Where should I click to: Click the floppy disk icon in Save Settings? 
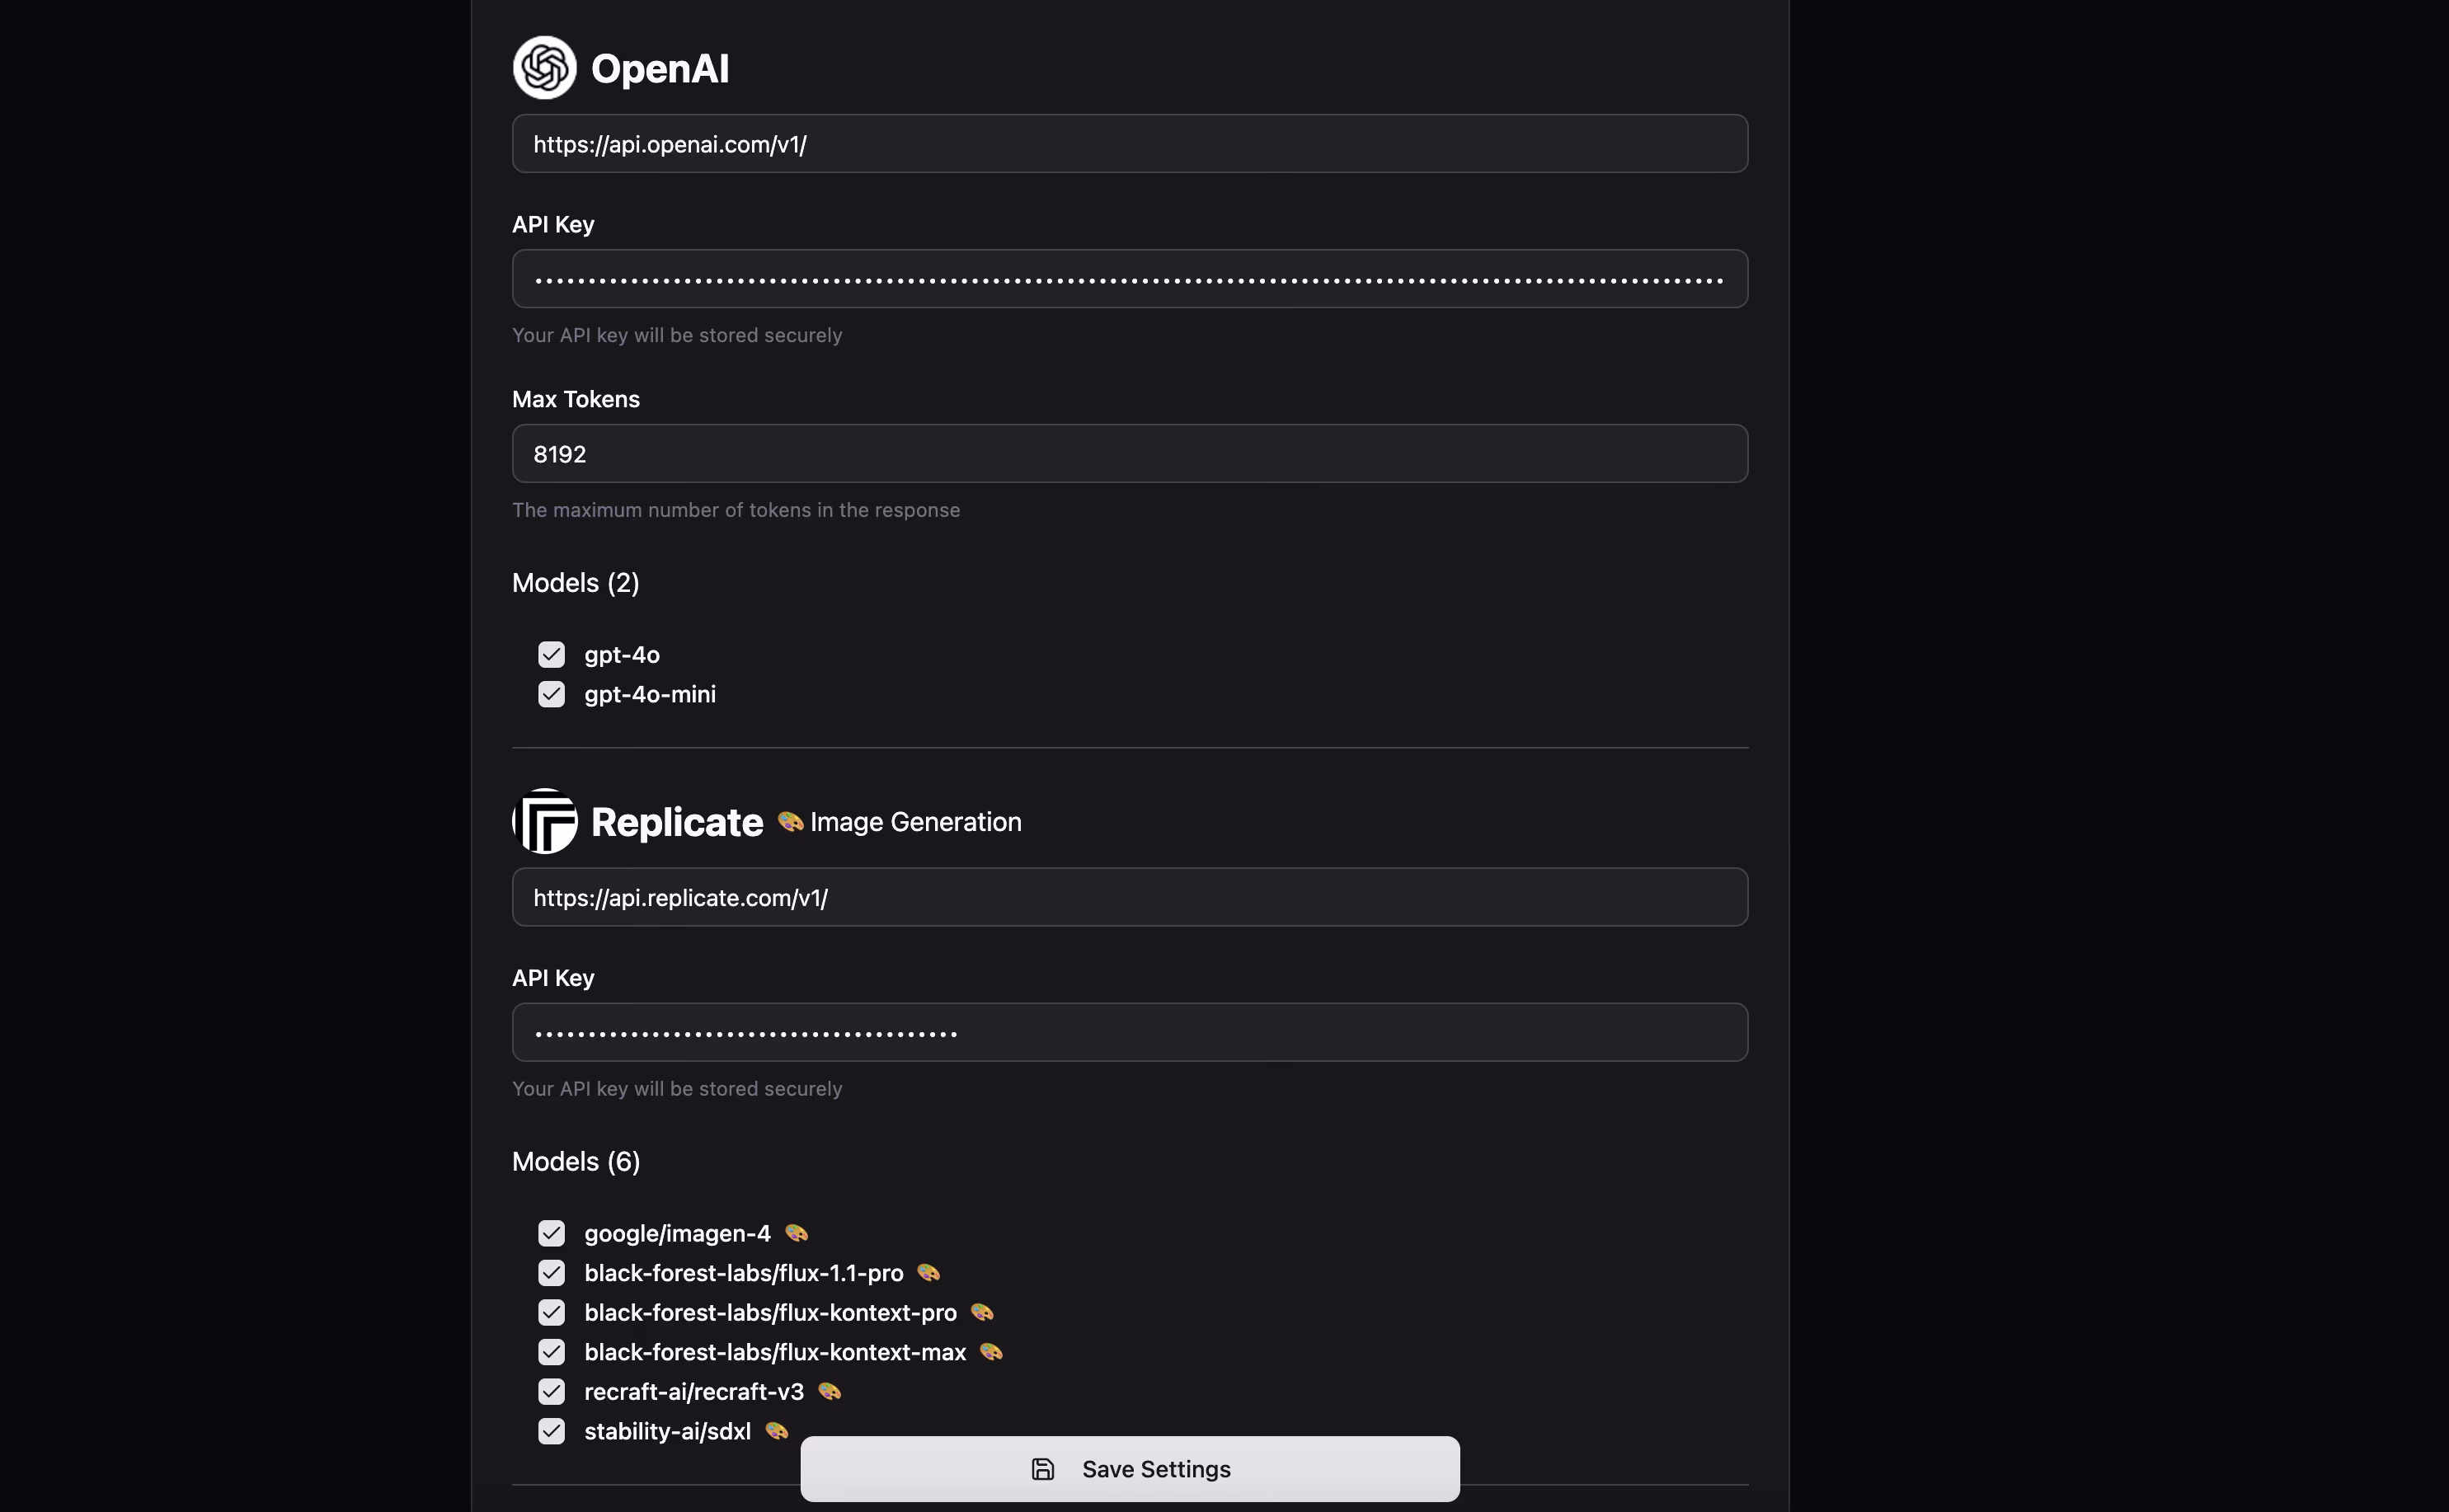click(x=1042, y=1469)
